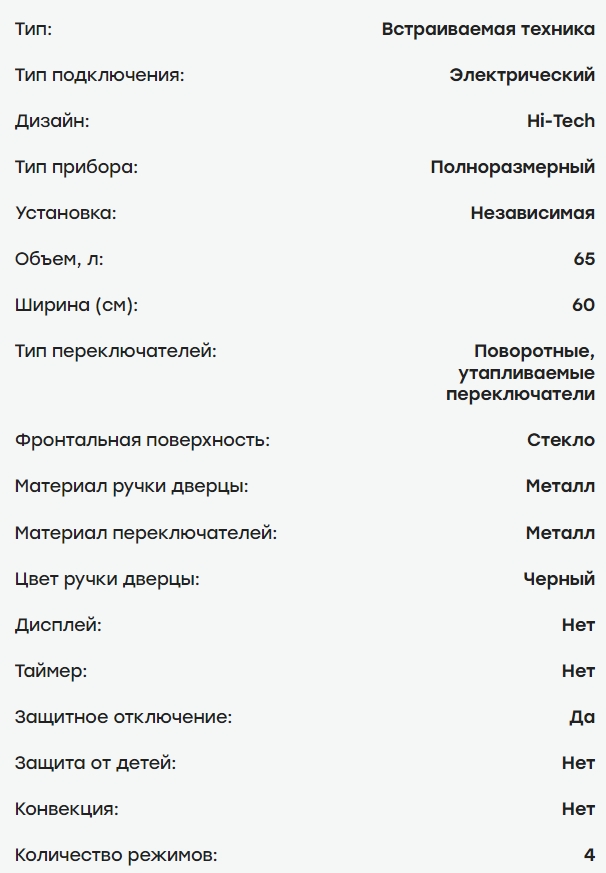Click the 'Тип переключателей:' label

(x=115, y=351)
